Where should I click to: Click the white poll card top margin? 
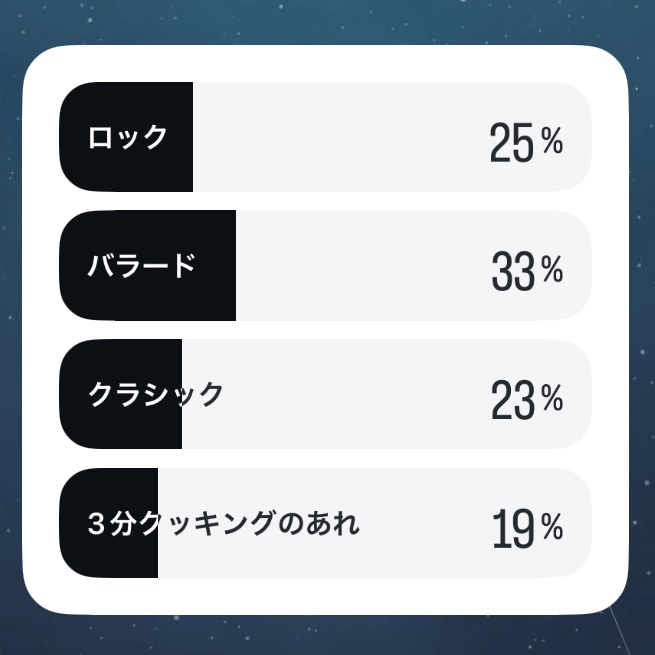(325, 63)
